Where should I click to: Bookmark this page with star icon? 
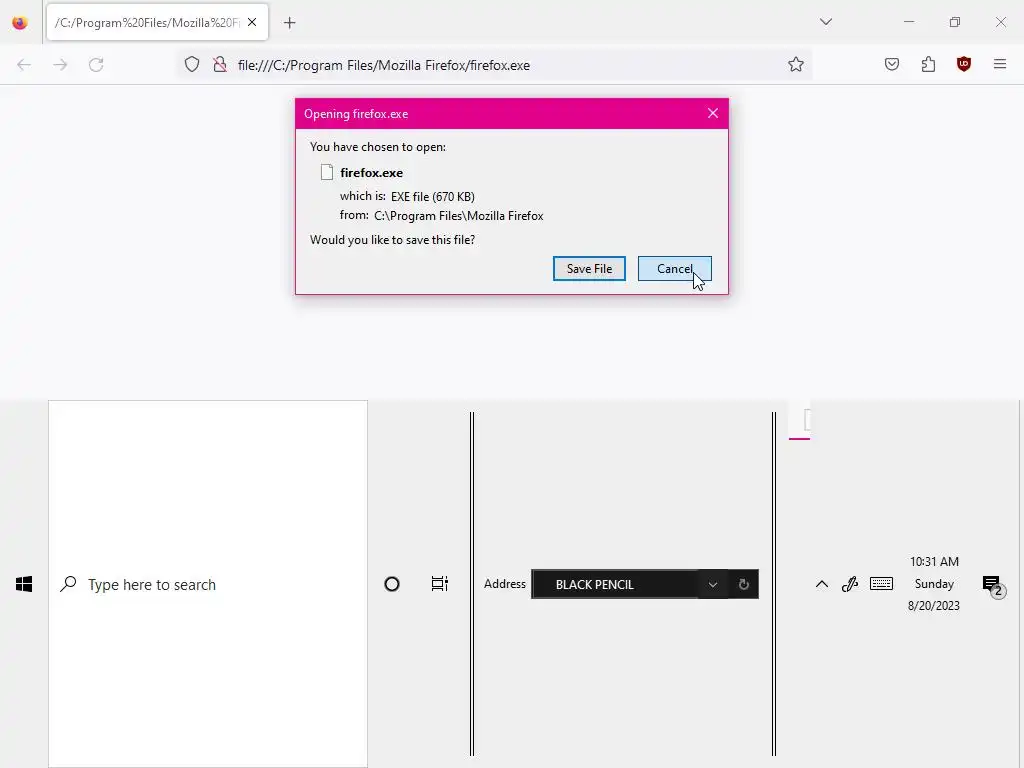pyautogui.click(x=795, y=65)
